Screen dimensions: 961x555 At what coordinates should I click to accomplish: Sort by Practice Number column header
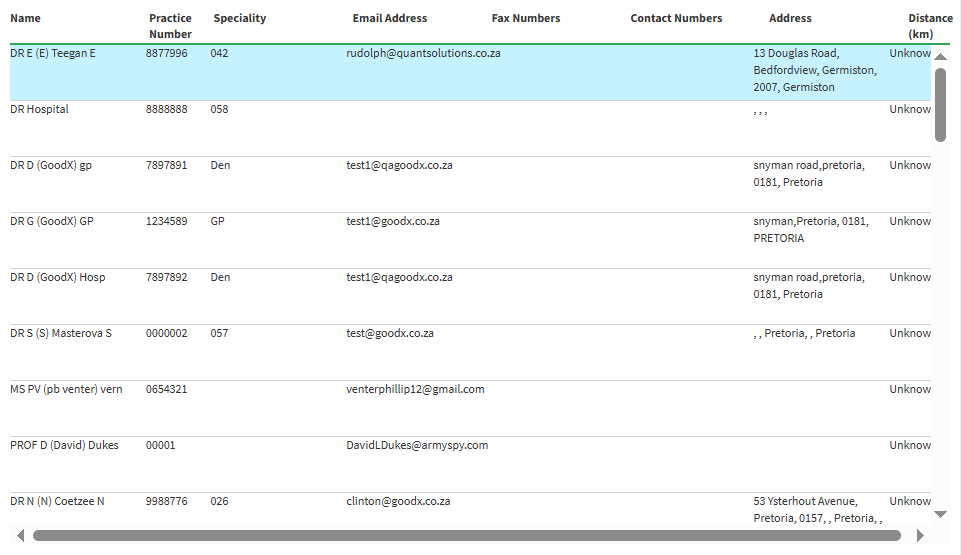[170, 26]
